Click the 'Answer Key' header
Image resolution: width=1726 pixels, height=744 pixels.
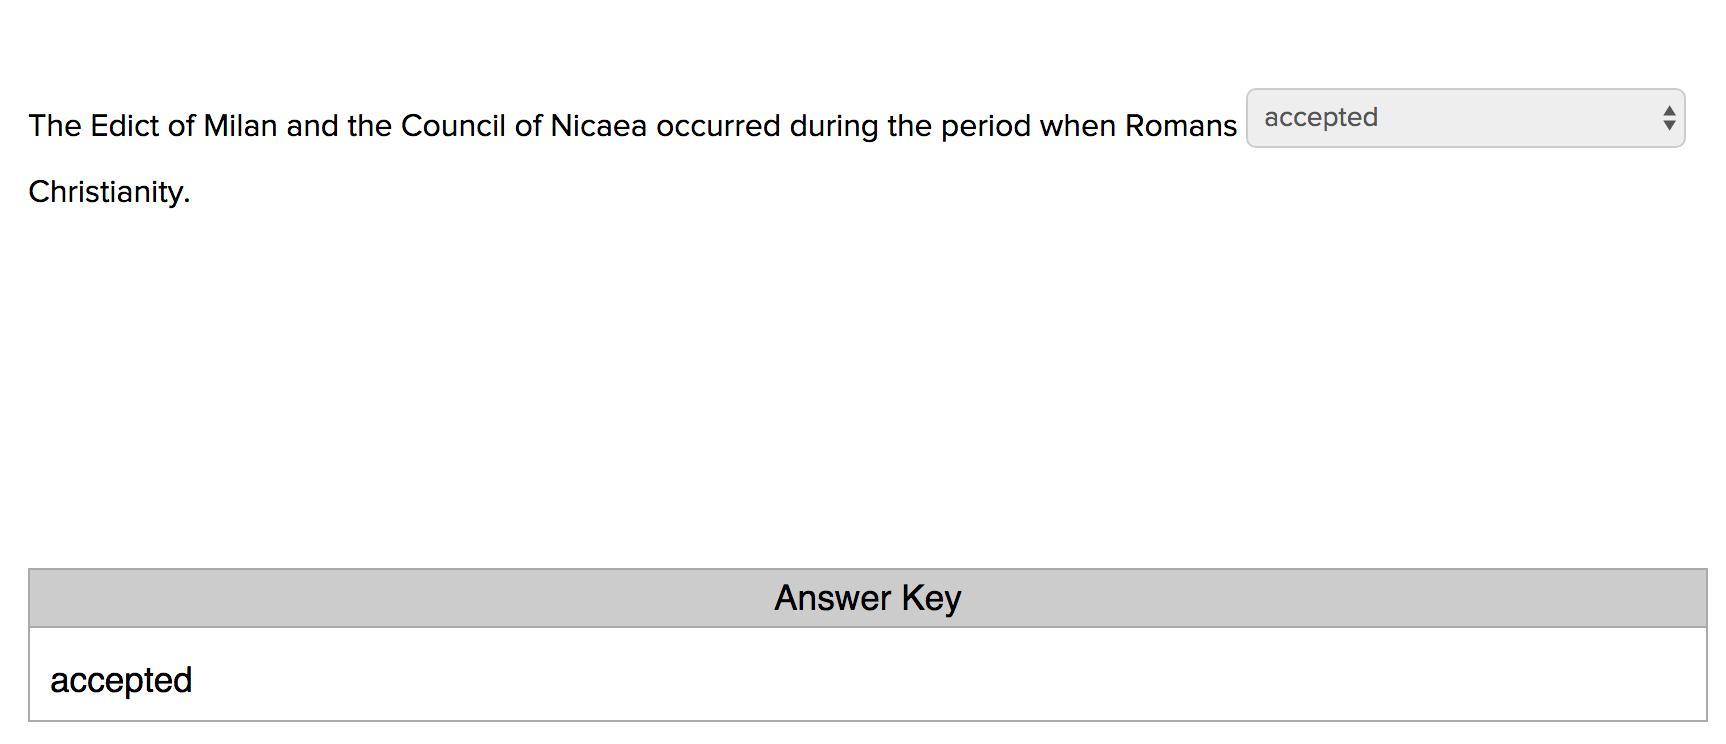867,598
